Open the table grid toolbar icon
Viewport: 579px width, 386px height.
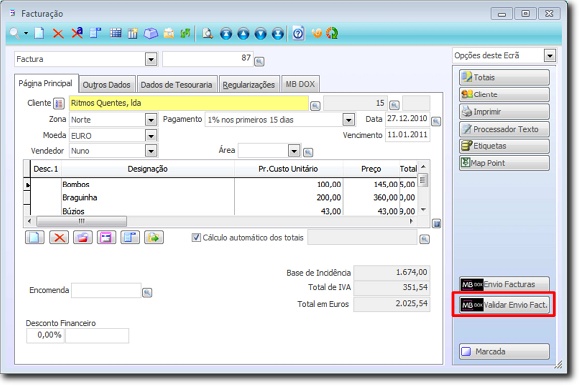pyautogui.click(x=115, y=34)
